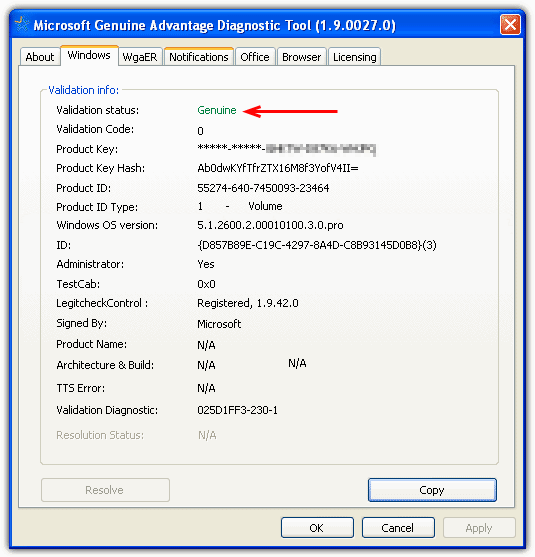Click the grayed Resolve button

(105, 490)
